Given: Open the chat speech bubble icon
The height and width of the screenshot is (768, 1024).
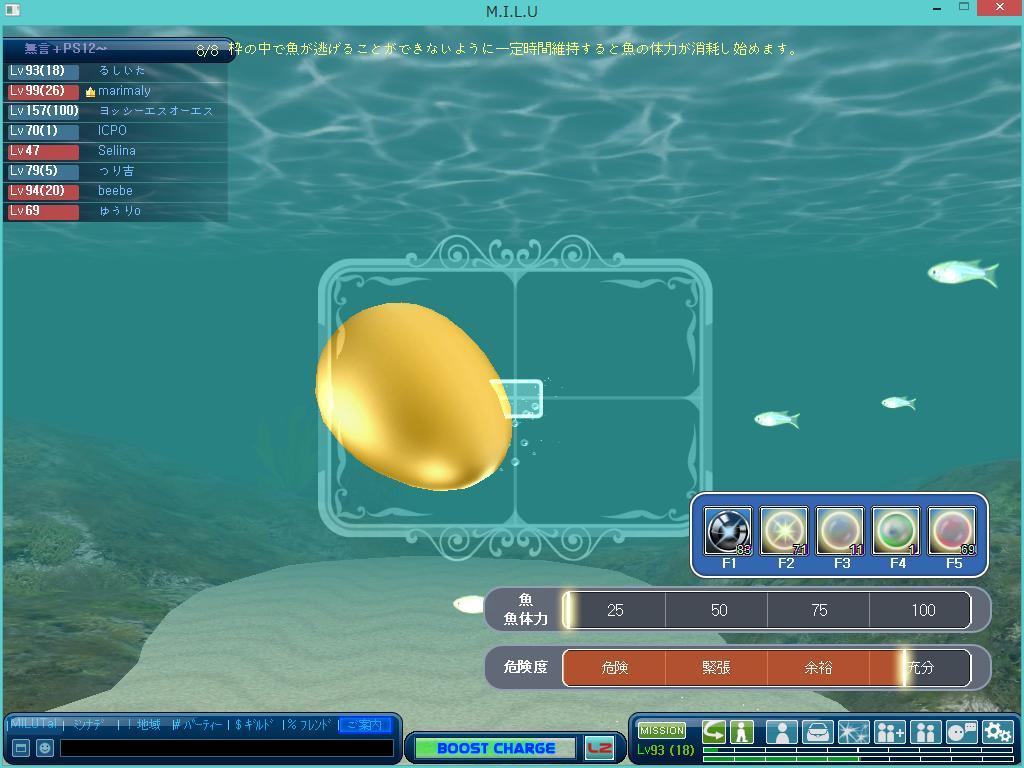Looking at the screenshot, I should click(x=961, y=732).
